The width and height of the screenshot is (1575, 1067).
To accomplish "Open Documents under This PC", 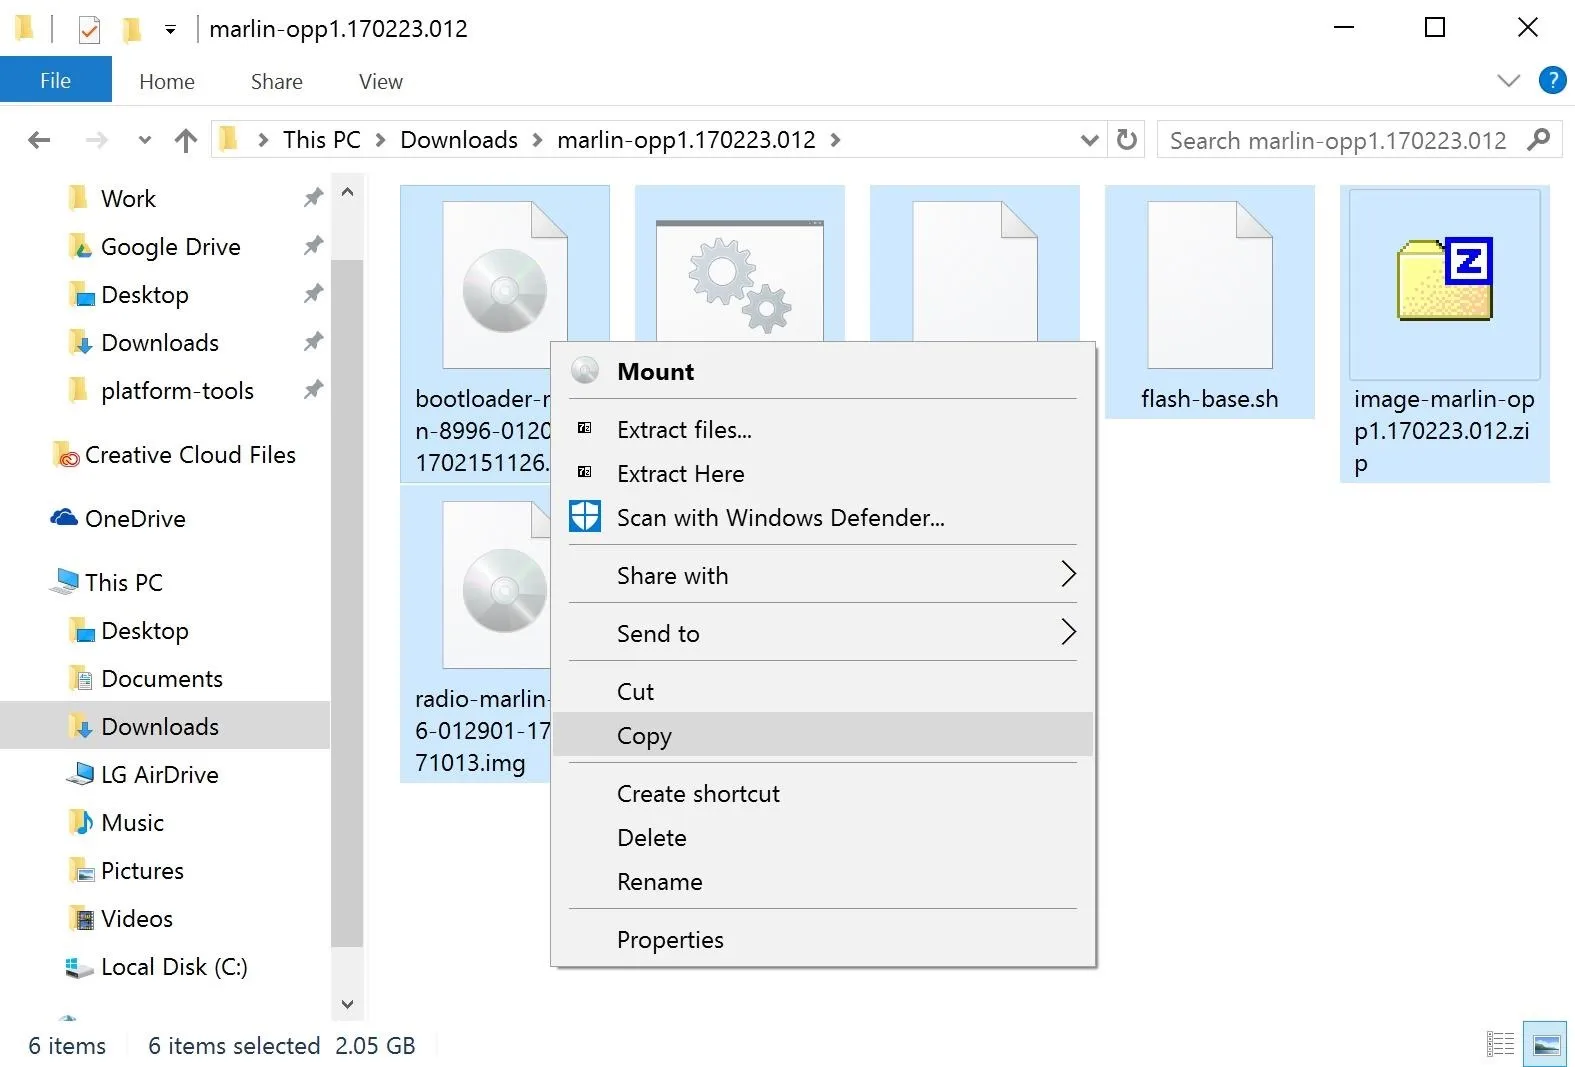I will [161, 678].
